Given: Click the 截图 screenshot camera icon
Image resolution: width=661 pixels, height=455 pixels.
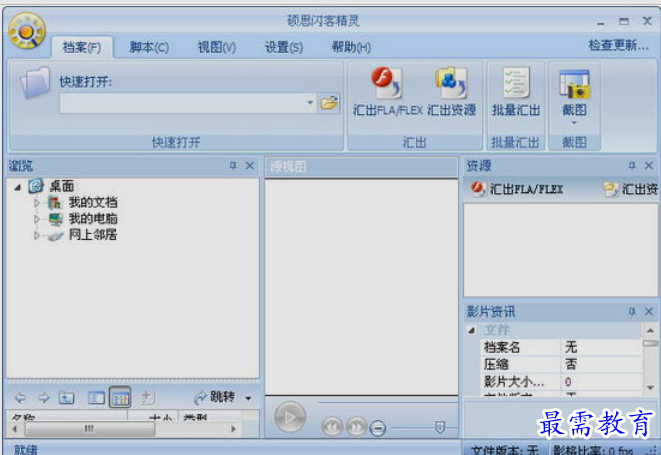Looking at the screenshot, I should pyautogui.click(x=574, y=84).
